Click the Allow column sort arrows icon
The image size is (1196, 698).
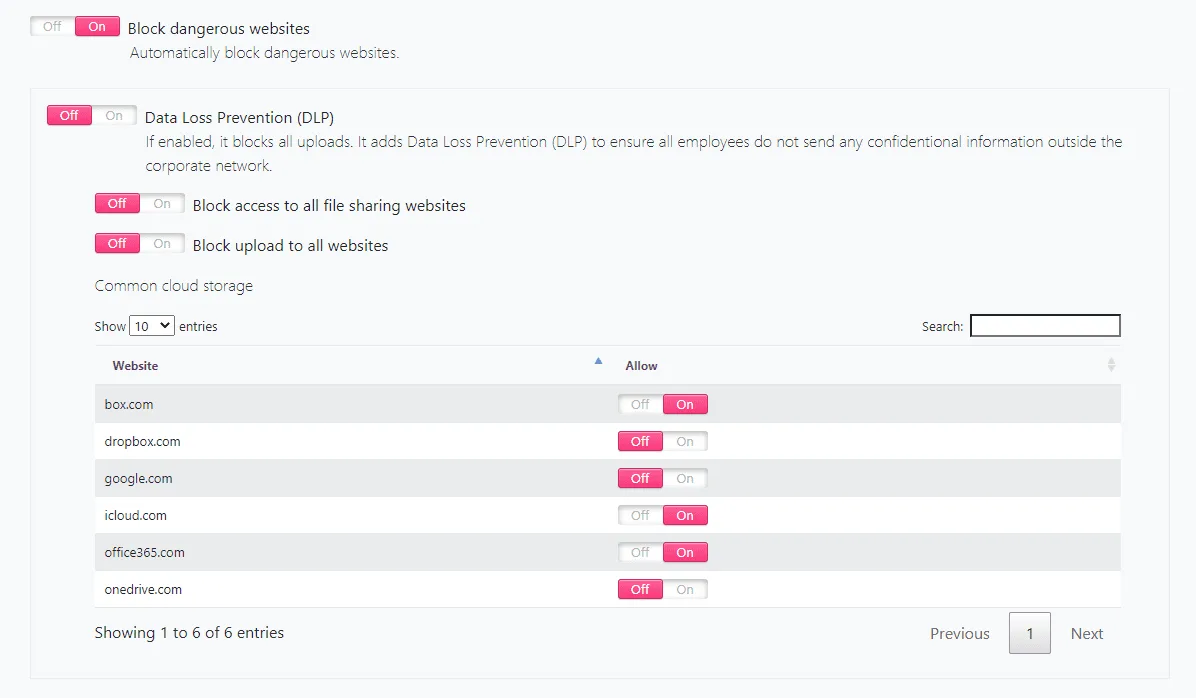(1111, 366)
